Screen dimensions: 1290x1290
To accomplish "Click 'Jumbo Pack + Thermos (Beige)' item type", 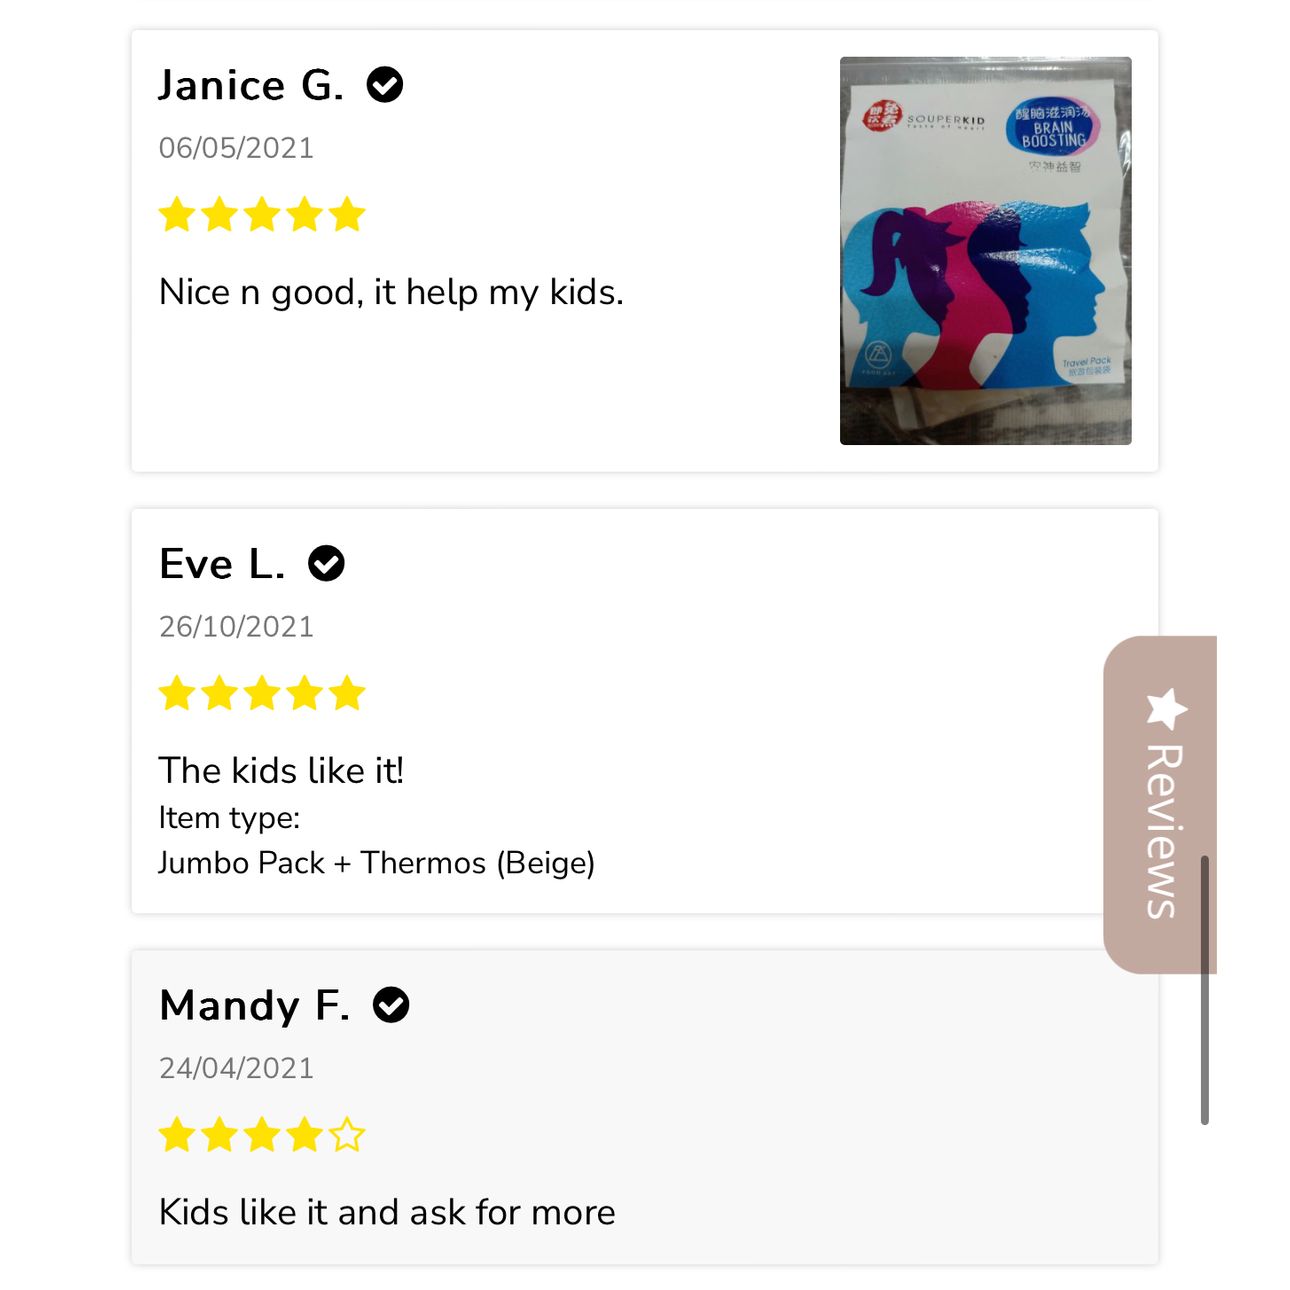I will click(377, 863).
